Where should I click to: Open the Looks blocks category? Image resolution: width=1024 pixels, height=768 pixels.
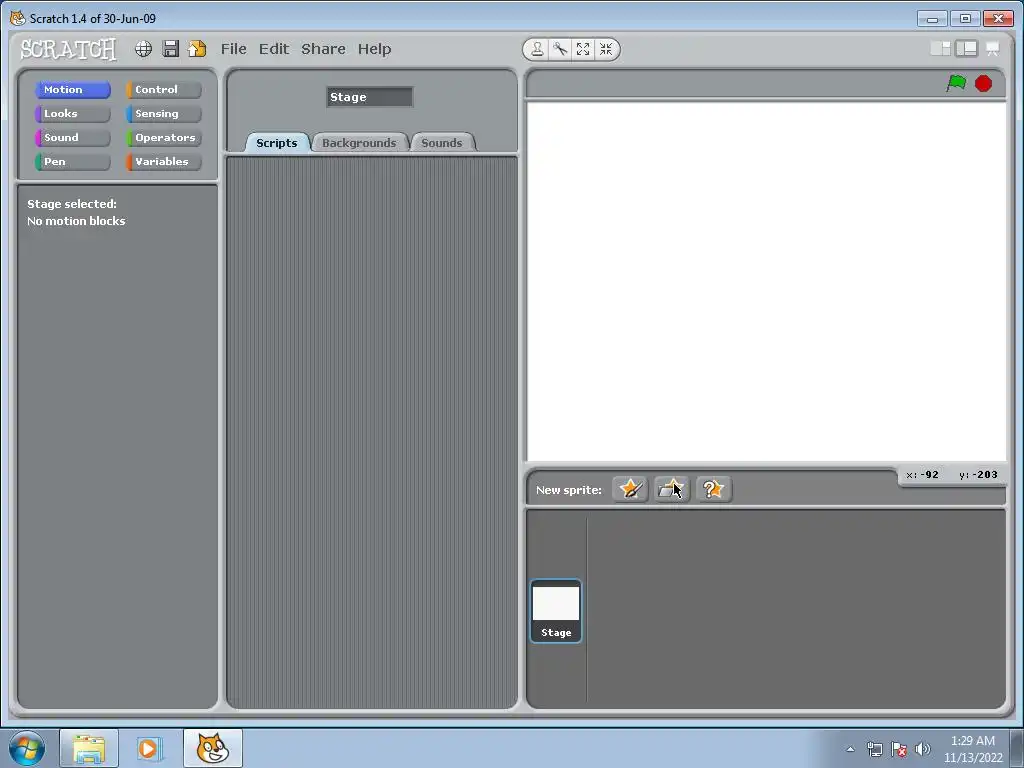coord(72,114)
